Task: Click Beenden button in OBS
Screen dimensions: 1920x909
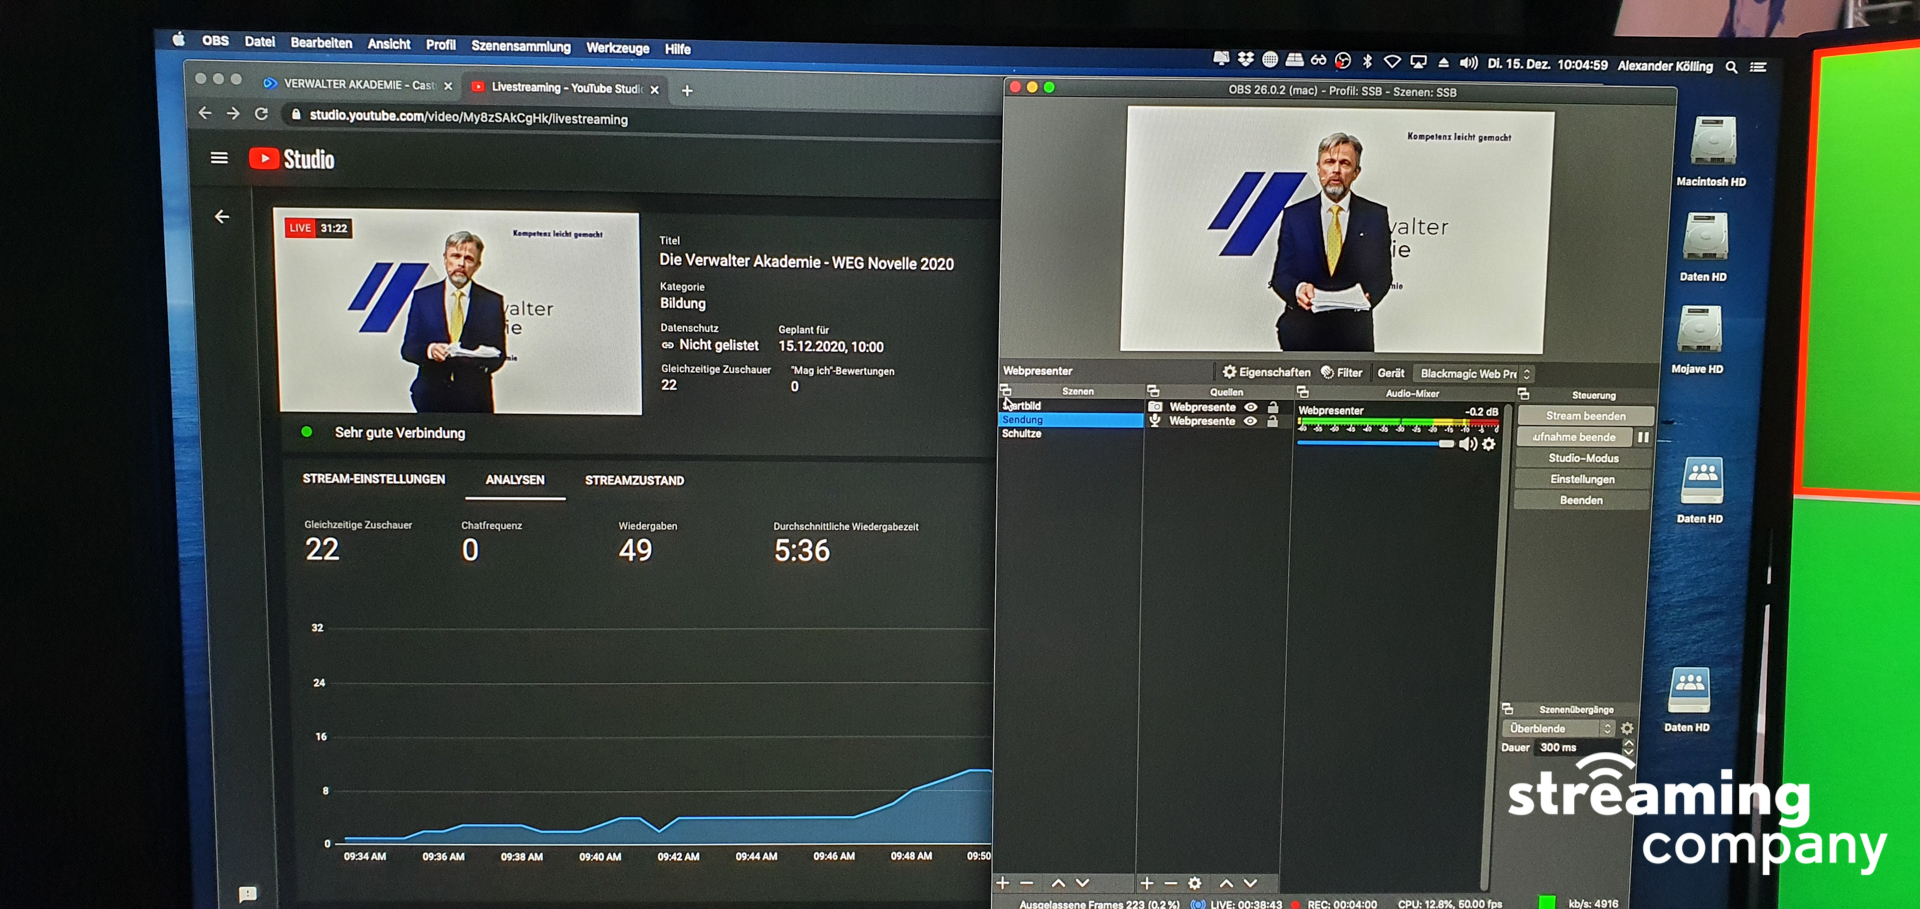Action: (x=1581, y=500)
